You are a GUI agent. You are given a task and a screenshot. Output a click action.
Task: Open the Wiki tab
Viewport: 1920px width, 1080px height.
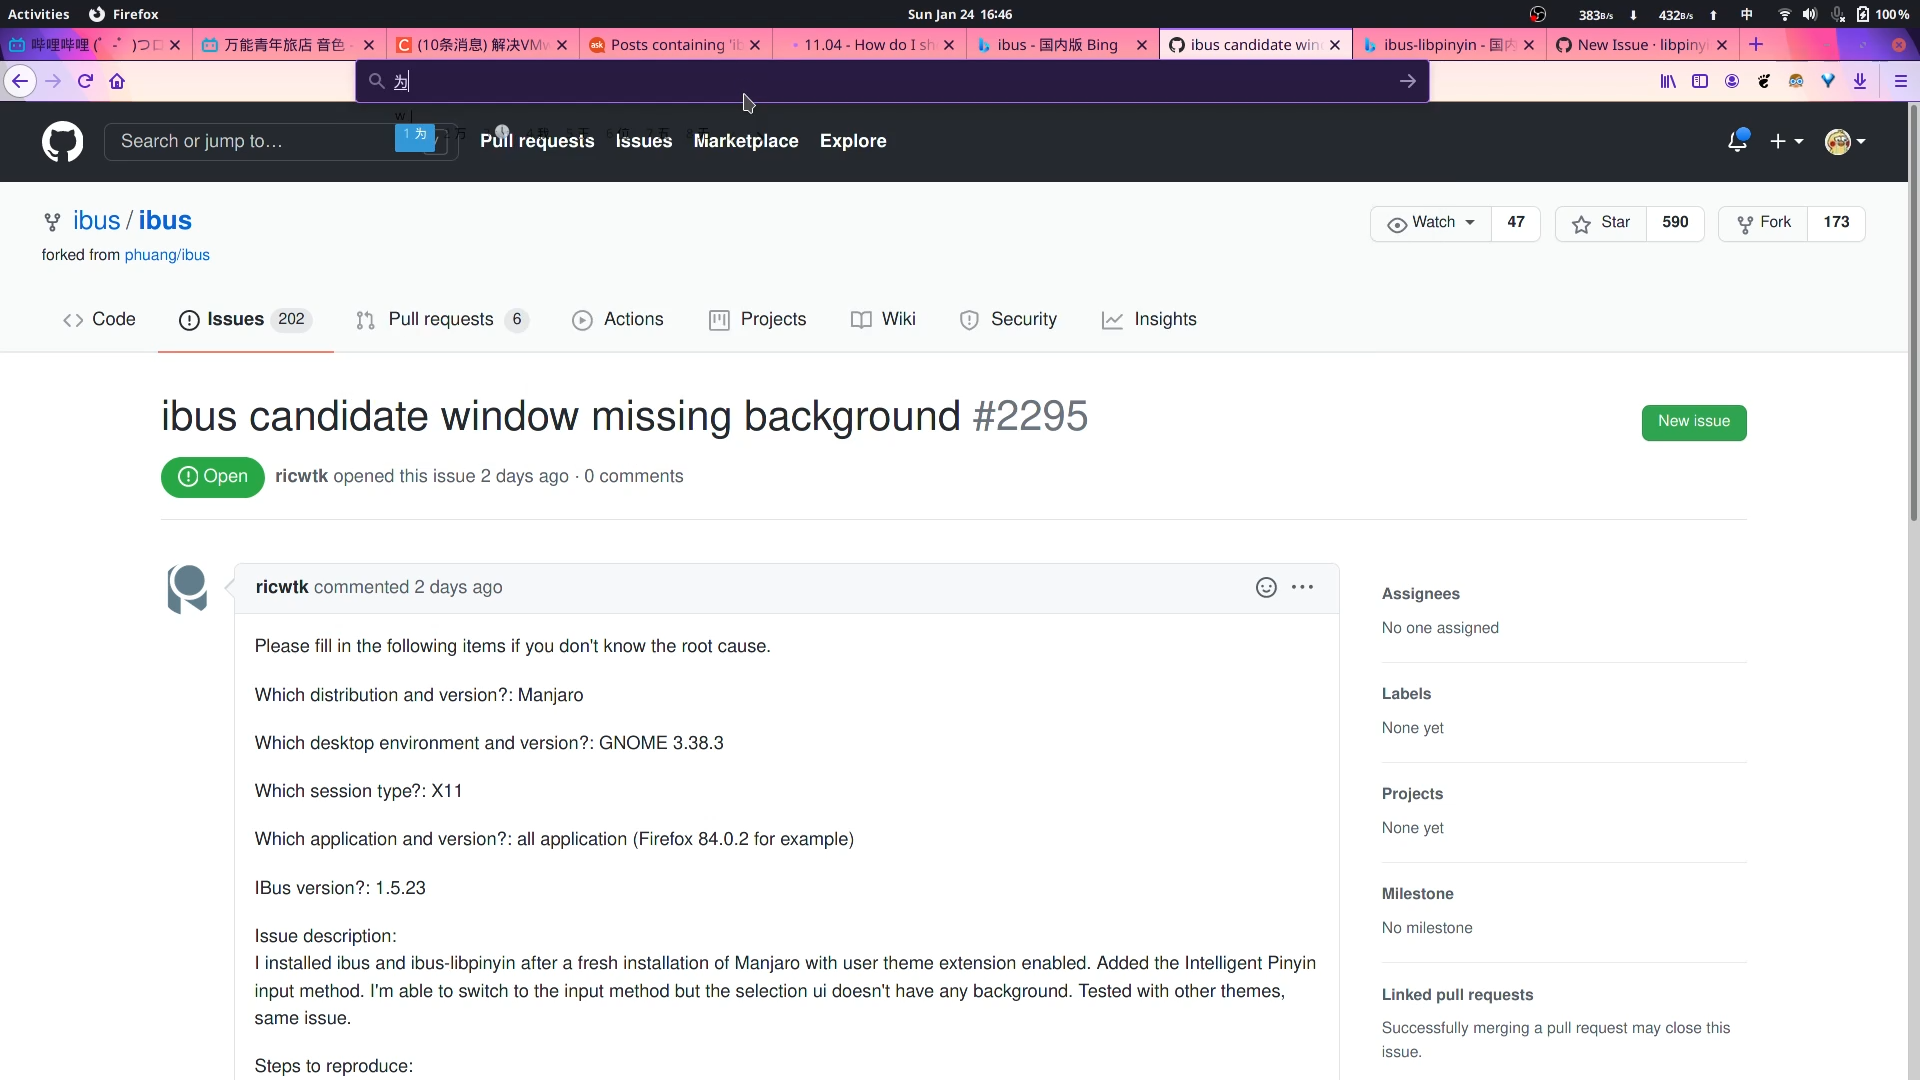[883, 319]
